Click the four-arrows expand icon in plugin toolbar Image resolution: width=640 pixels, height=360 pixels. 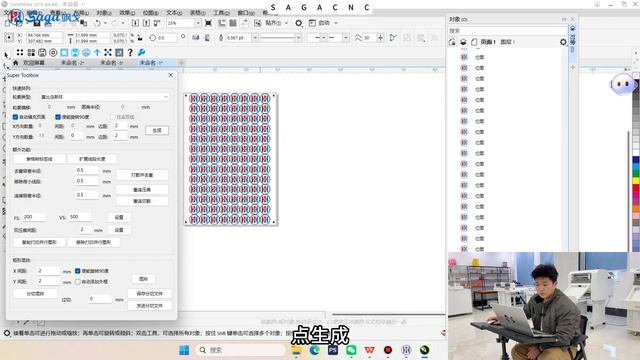pos(108,52)
